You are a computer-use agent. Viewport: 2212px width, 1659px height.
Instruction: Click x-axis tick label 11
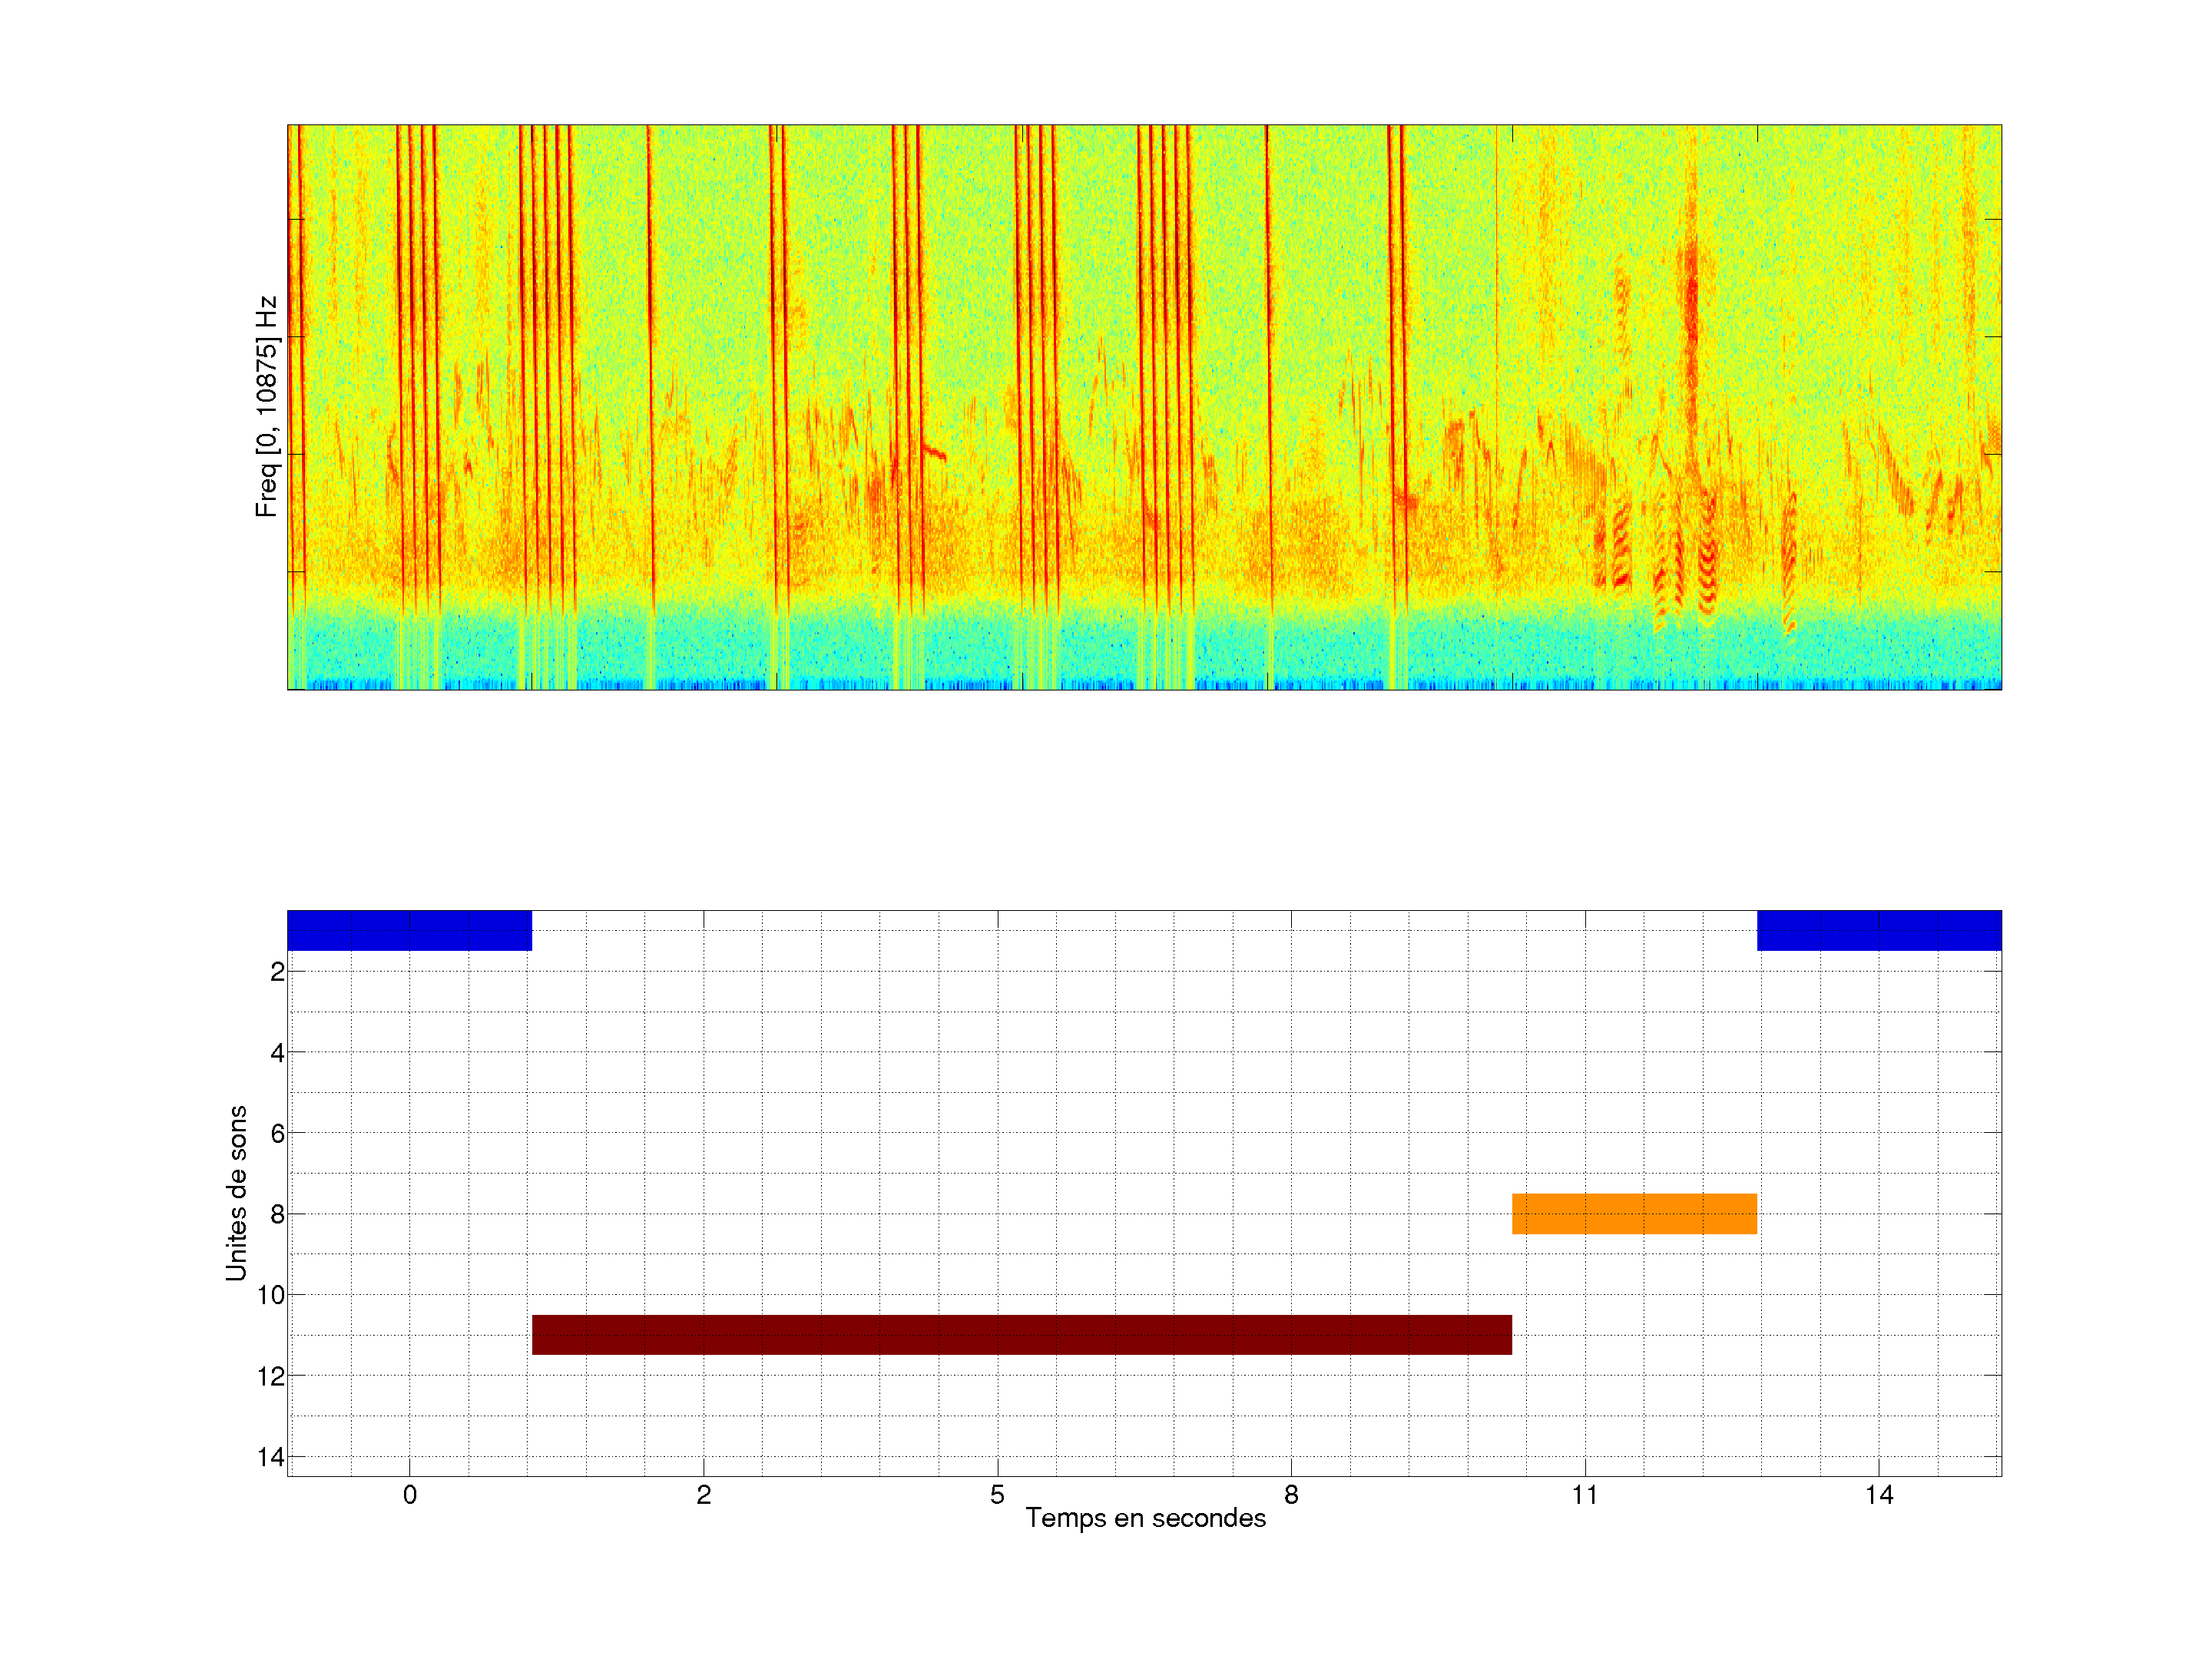(x=1585, y=1495)
